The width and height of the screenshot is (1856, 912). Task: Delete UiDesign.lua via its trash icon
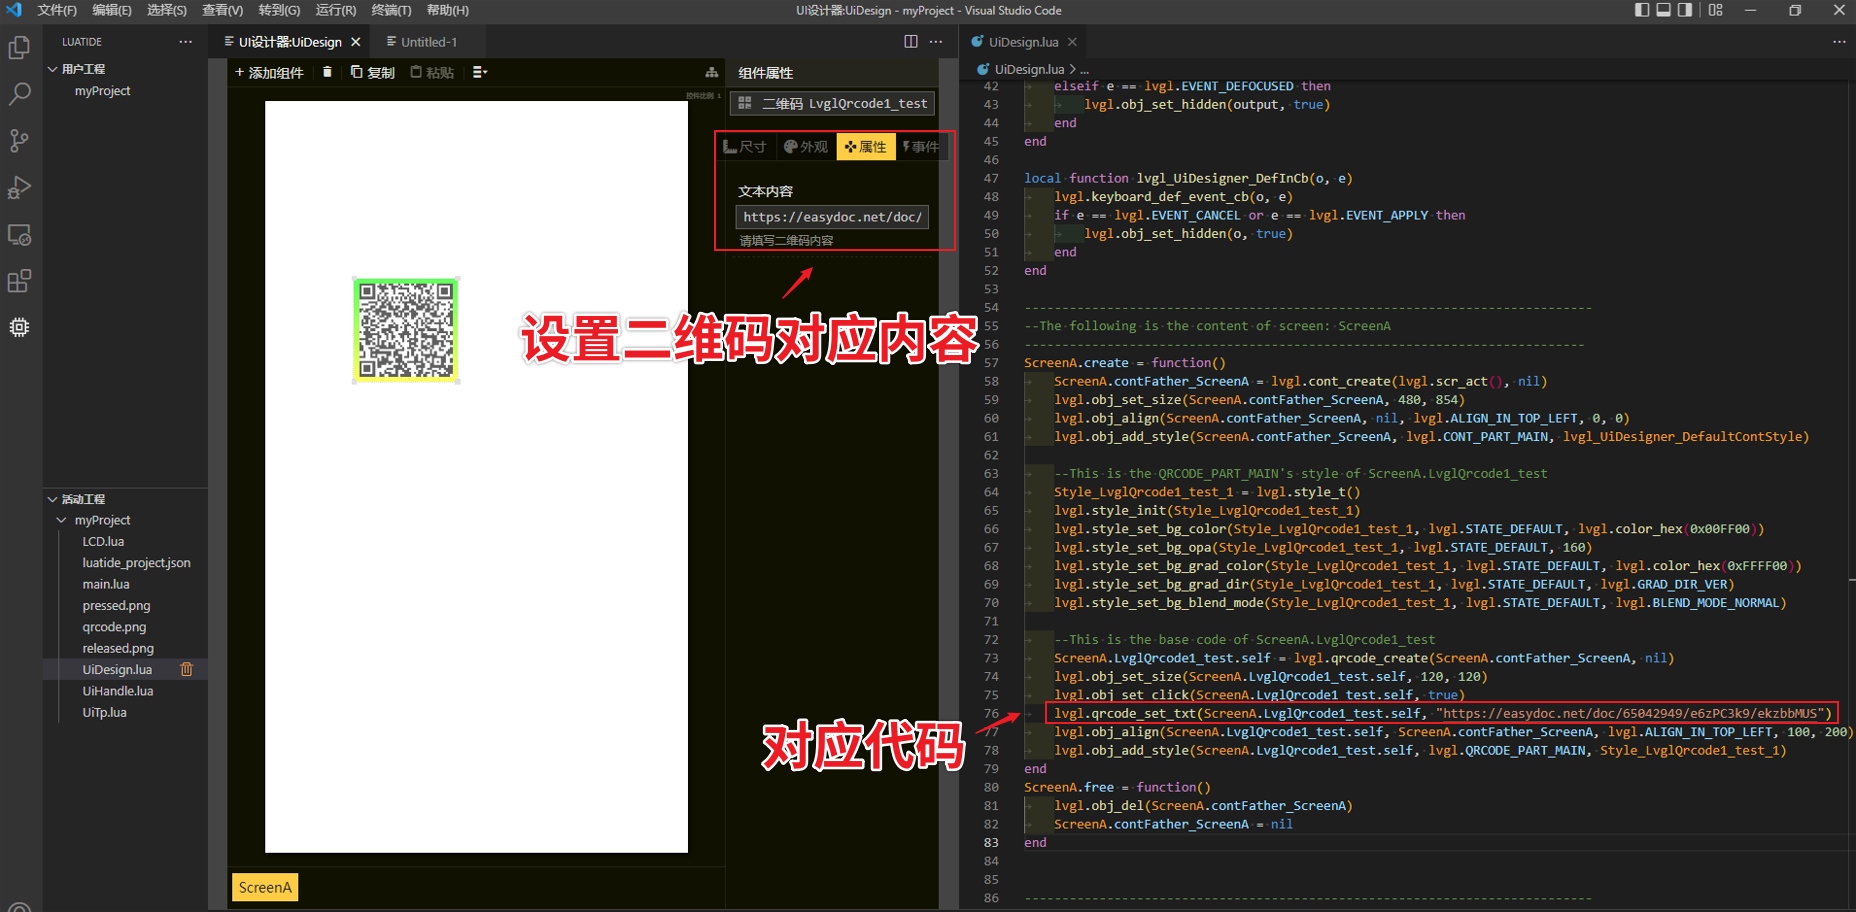186,669
